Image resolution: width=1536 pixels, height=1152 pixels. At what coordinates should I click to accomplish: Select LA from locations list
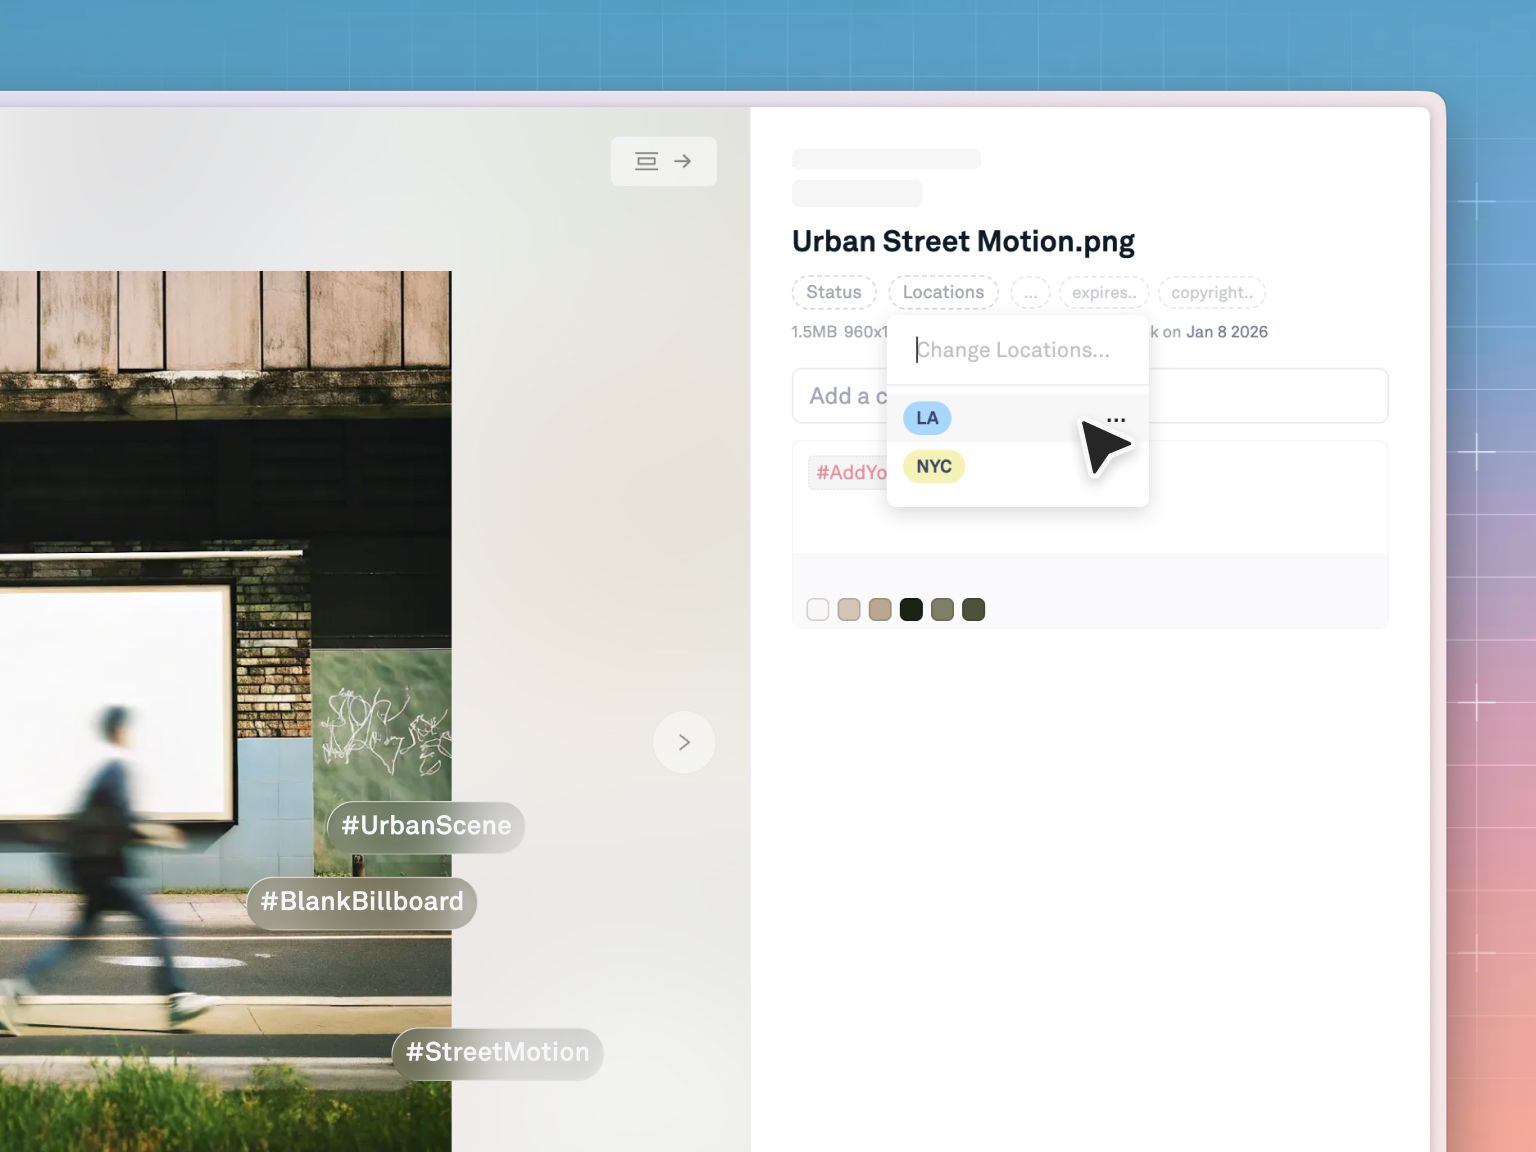click(x=927, y=418)
